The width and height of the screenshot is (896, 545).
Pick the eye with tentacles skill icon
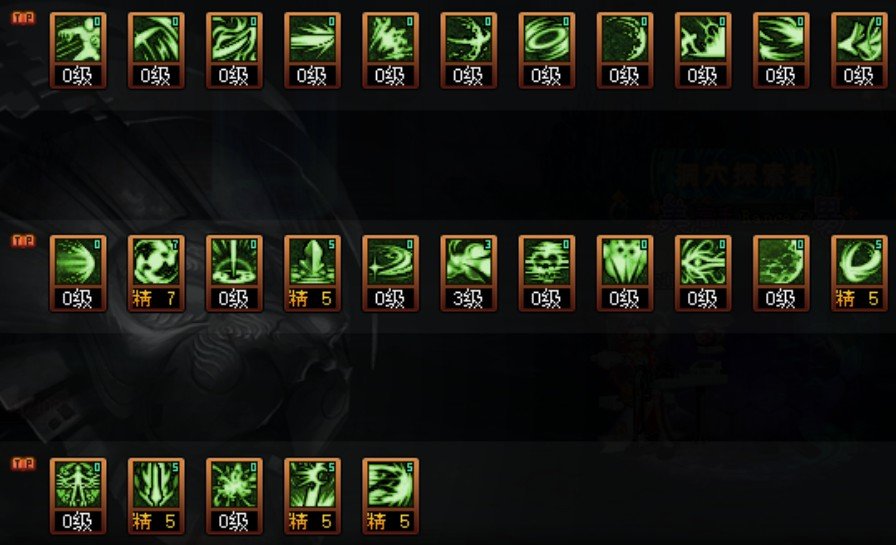click(x=703, y=273)
